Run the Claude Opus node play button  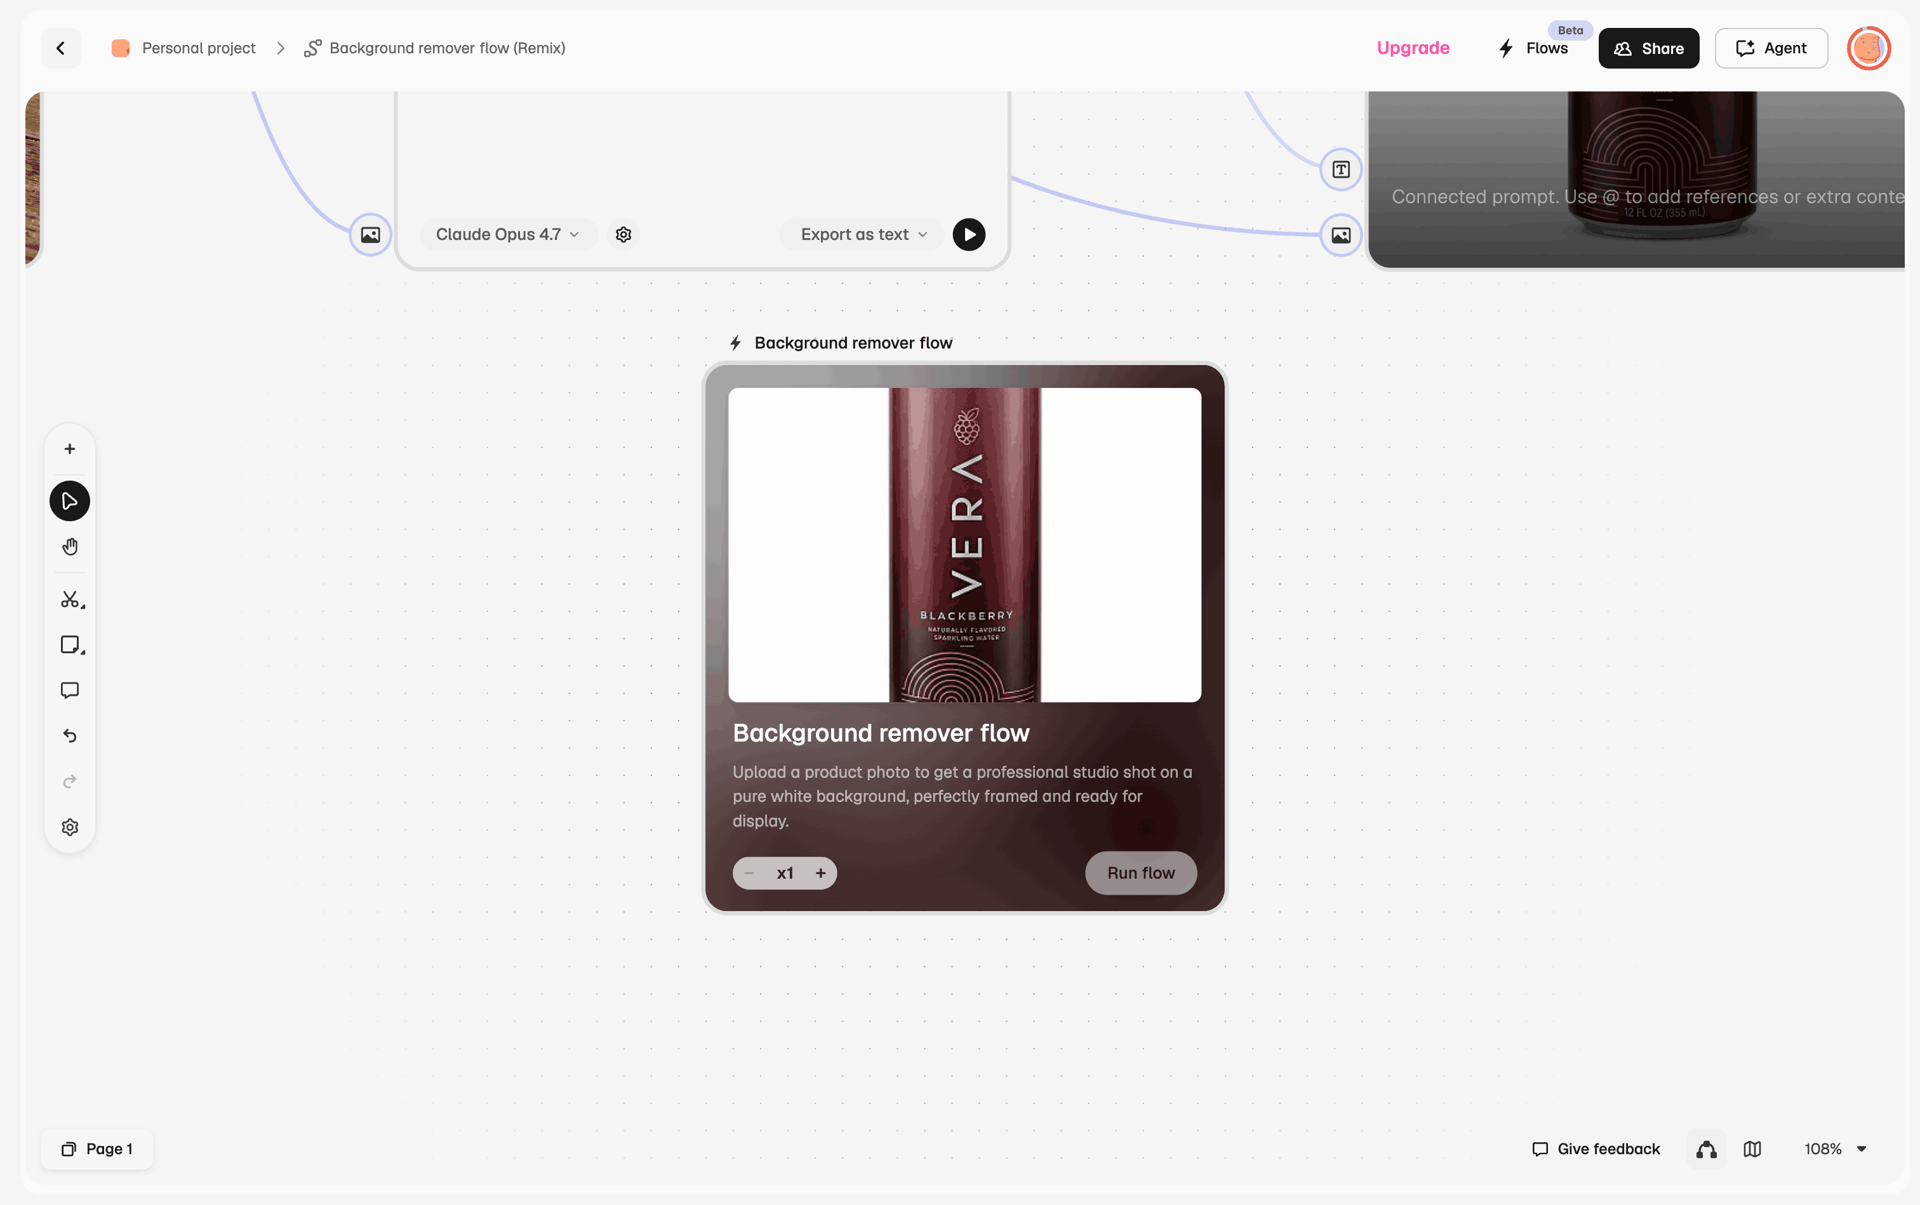tap(969, 234)
